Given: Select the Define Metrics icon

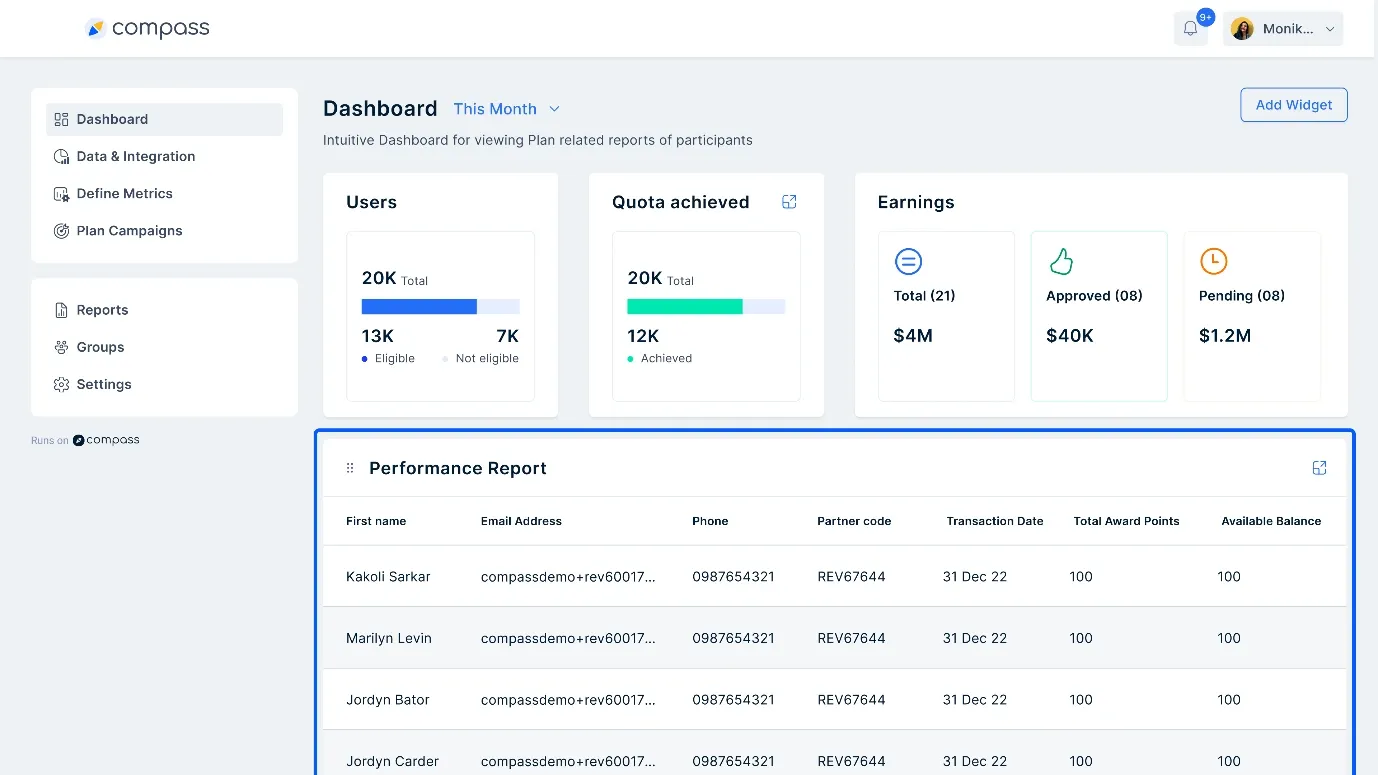Looking at the screenshot, I should (58, 193).
